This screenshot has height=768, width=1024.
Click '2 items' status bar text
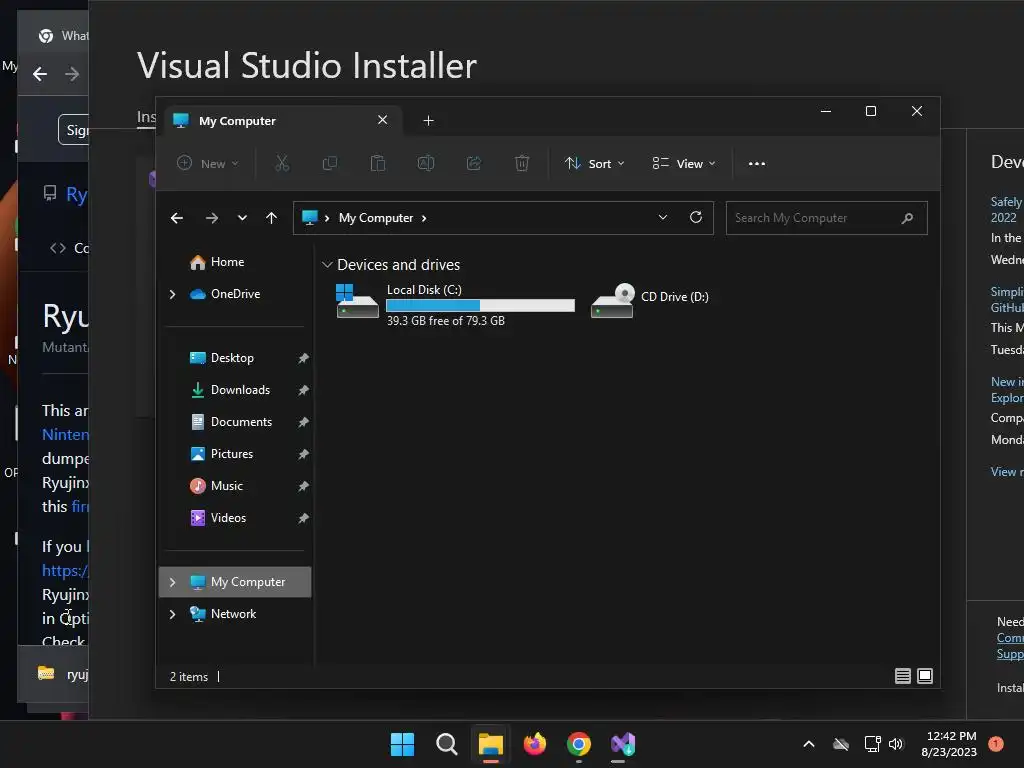click(x=189, y=677)
